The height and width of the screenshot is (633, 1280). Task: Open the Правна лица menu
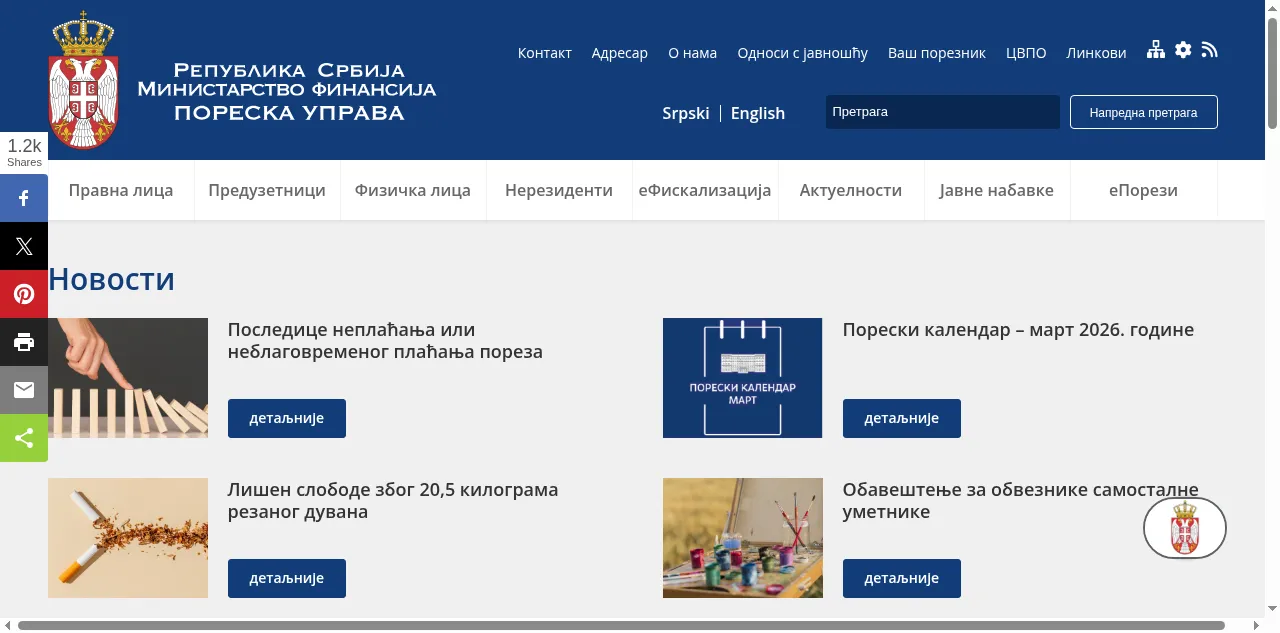(121, 190)
